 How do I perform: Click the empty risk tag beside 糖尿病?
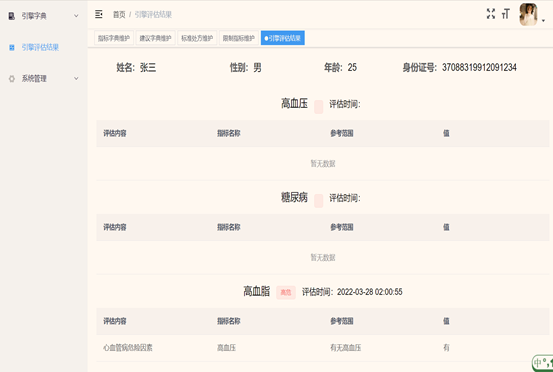[318, 201]
